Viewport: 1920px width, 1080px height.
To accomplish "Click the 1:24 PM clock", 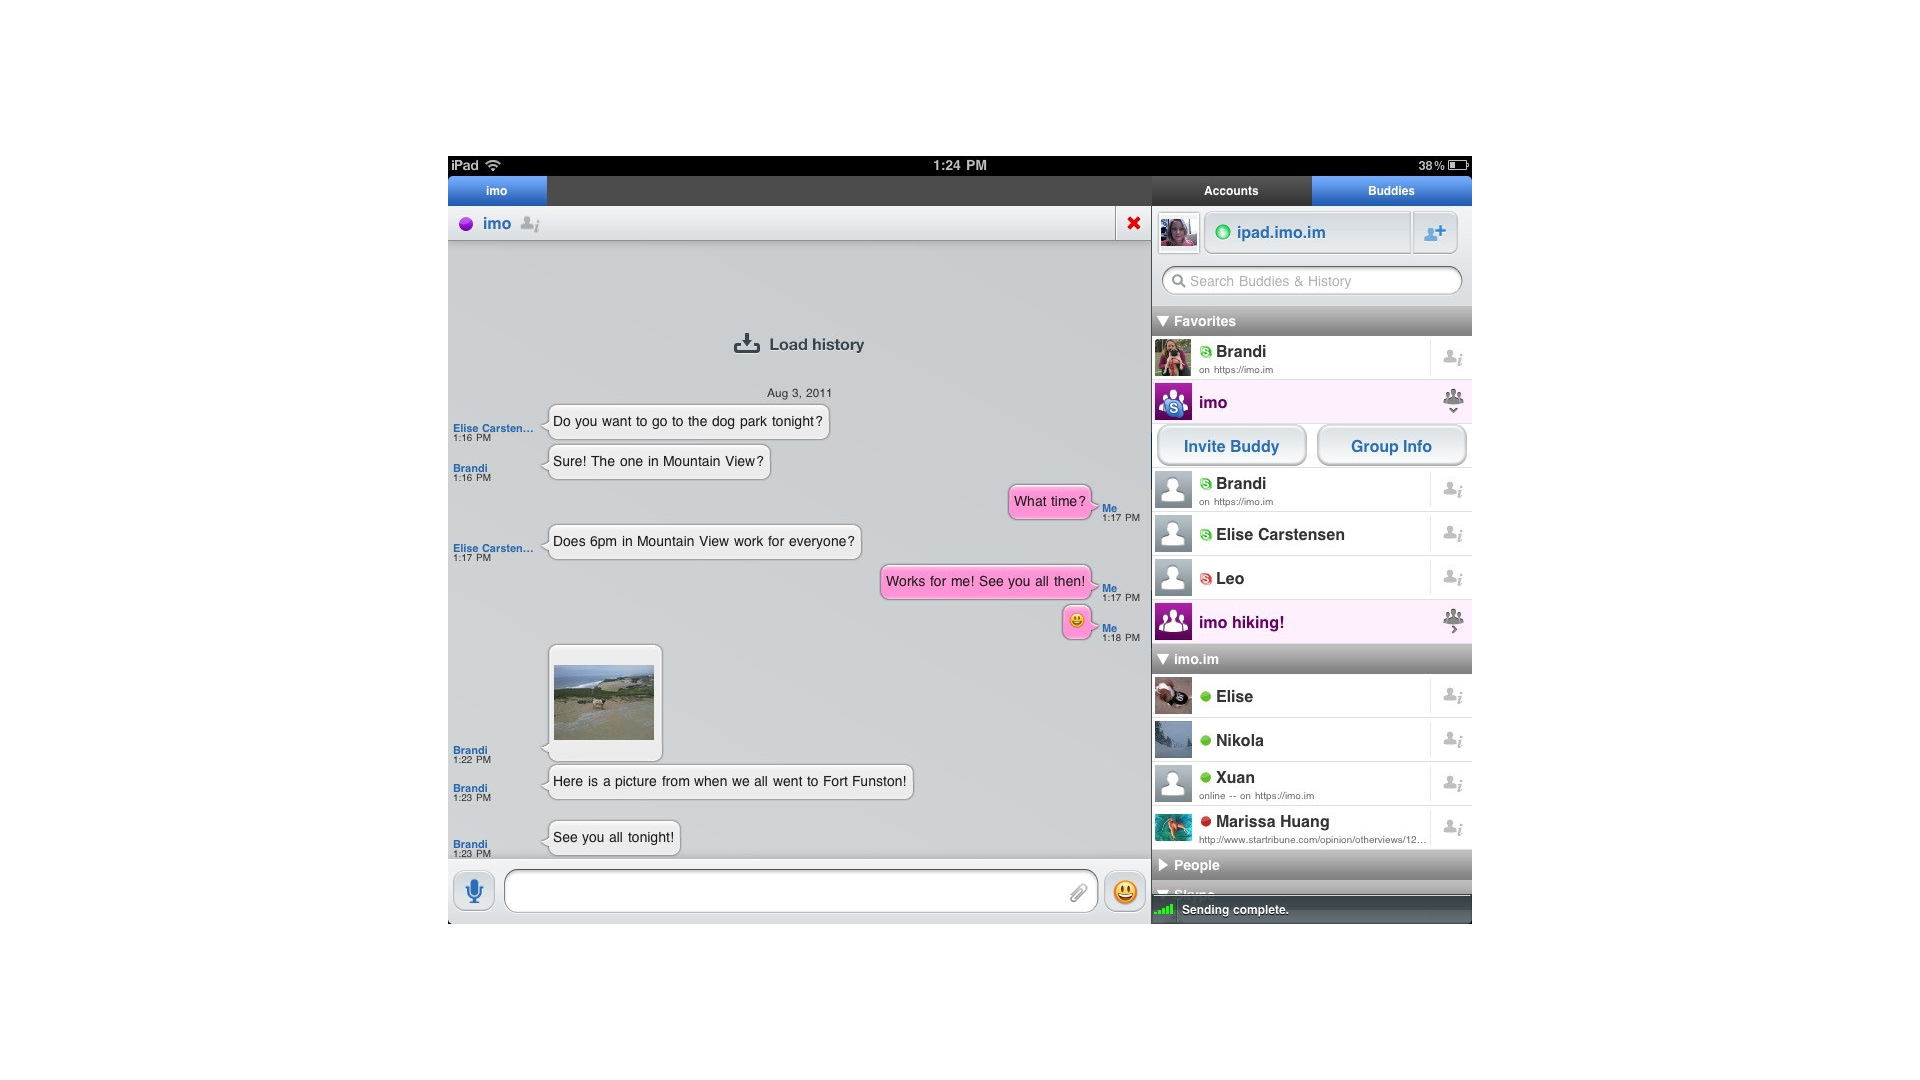I will [960, 165].
